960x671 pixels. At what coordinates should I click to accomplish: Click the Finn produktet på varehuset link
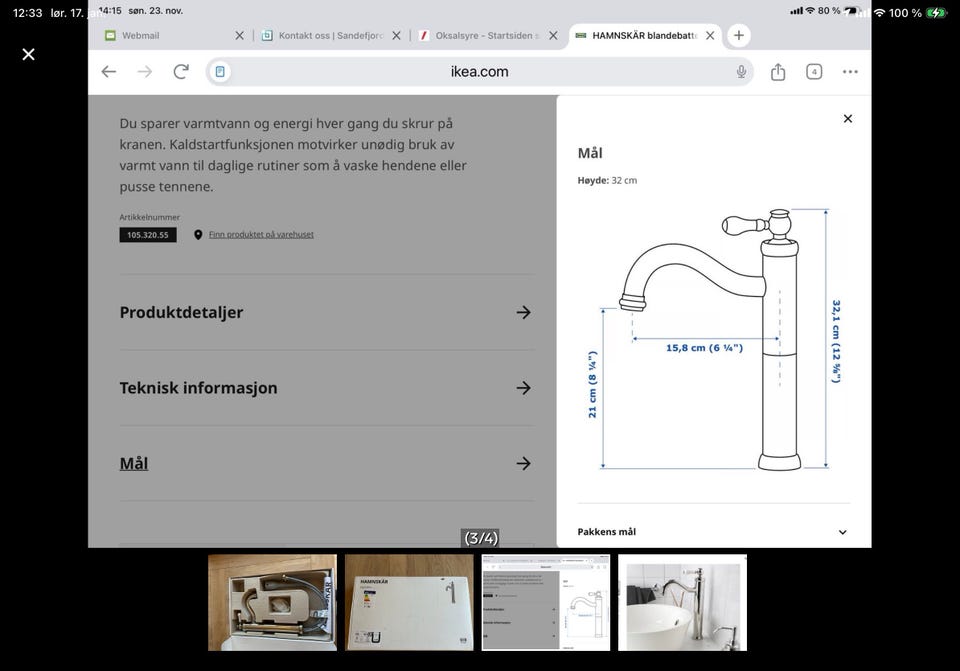pos(261,235)
